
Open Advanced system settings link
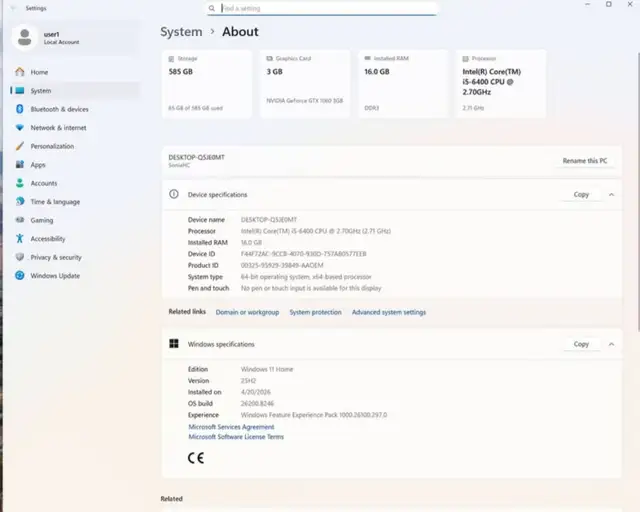(389, 312)
